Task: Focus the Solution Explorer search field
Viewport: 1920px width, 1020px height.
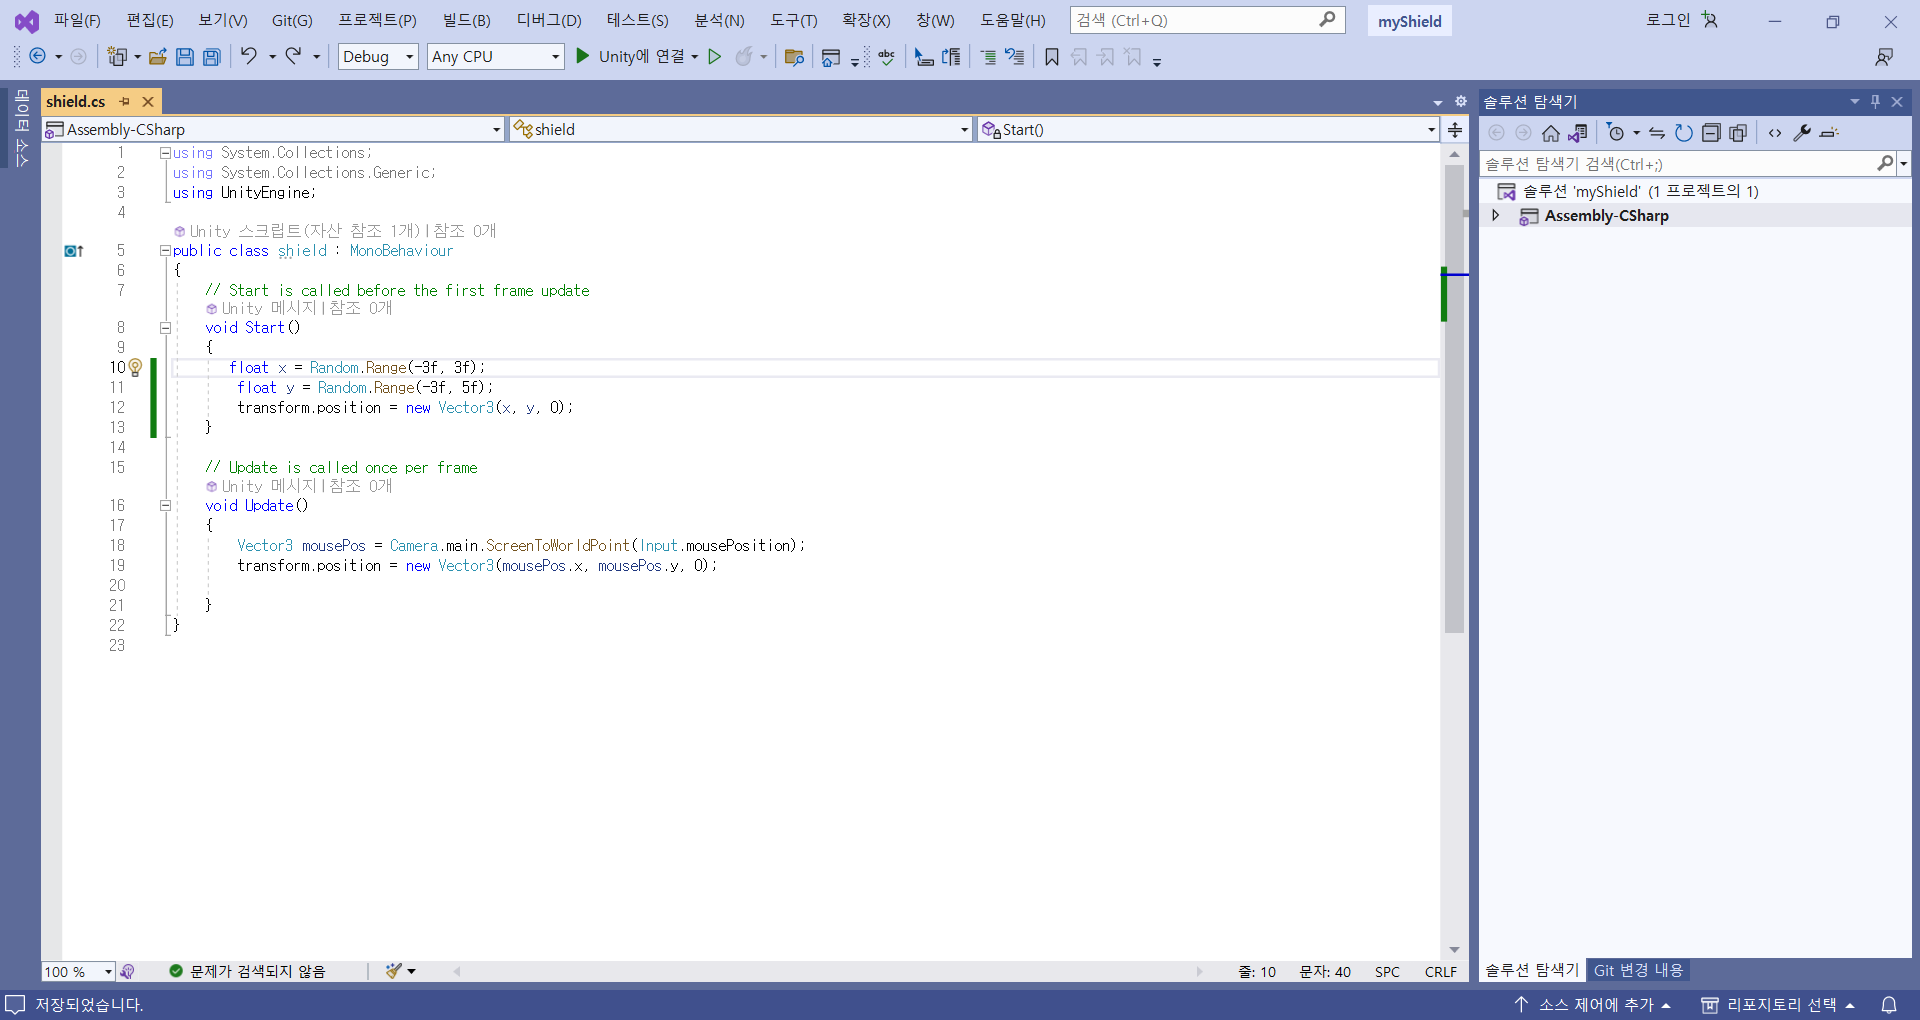Action: (1686, 164)
